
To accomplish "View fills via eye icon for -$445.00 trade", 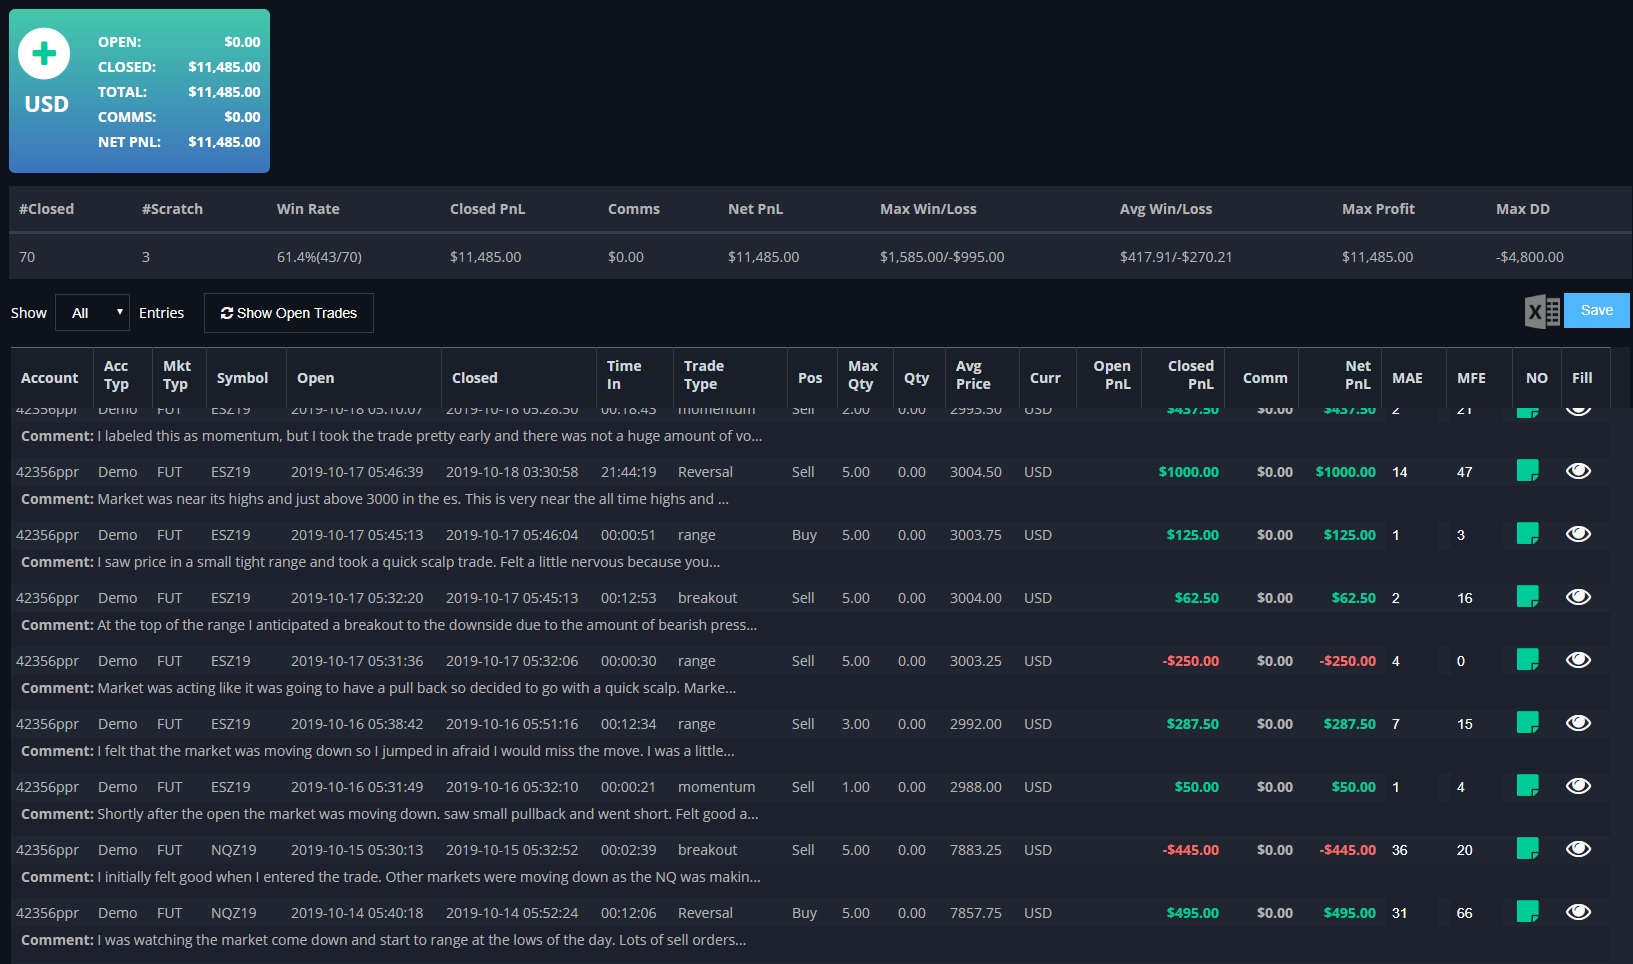I will [1578, 849].
